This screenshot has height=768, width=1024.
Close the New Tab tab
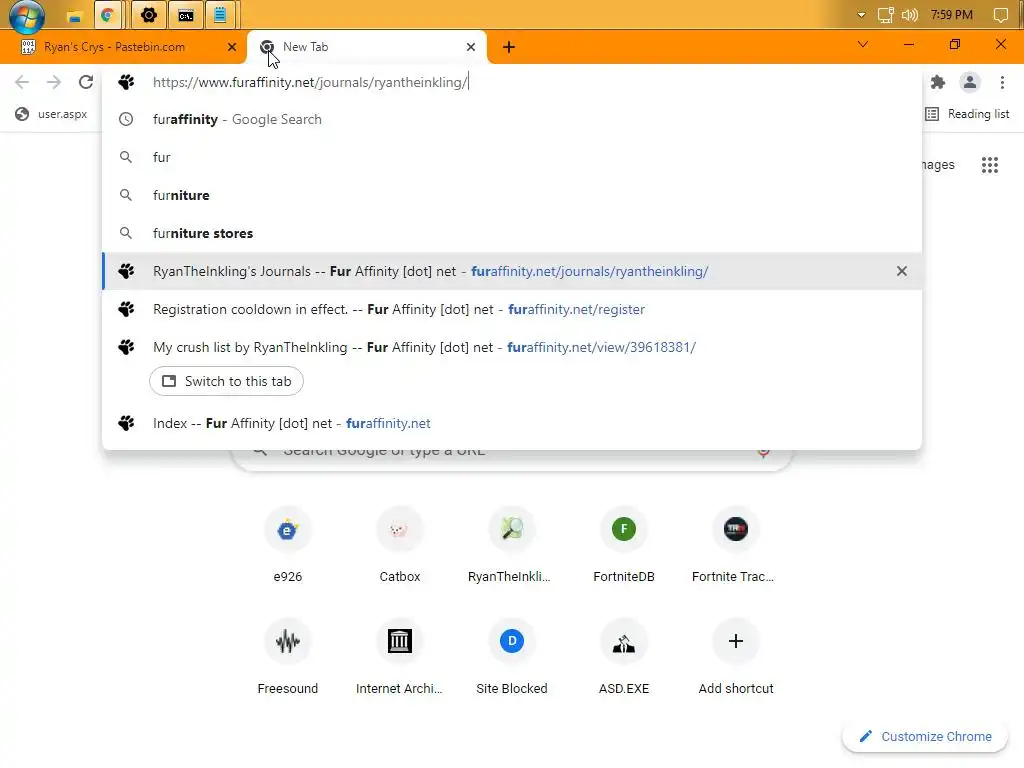point(471,47)
